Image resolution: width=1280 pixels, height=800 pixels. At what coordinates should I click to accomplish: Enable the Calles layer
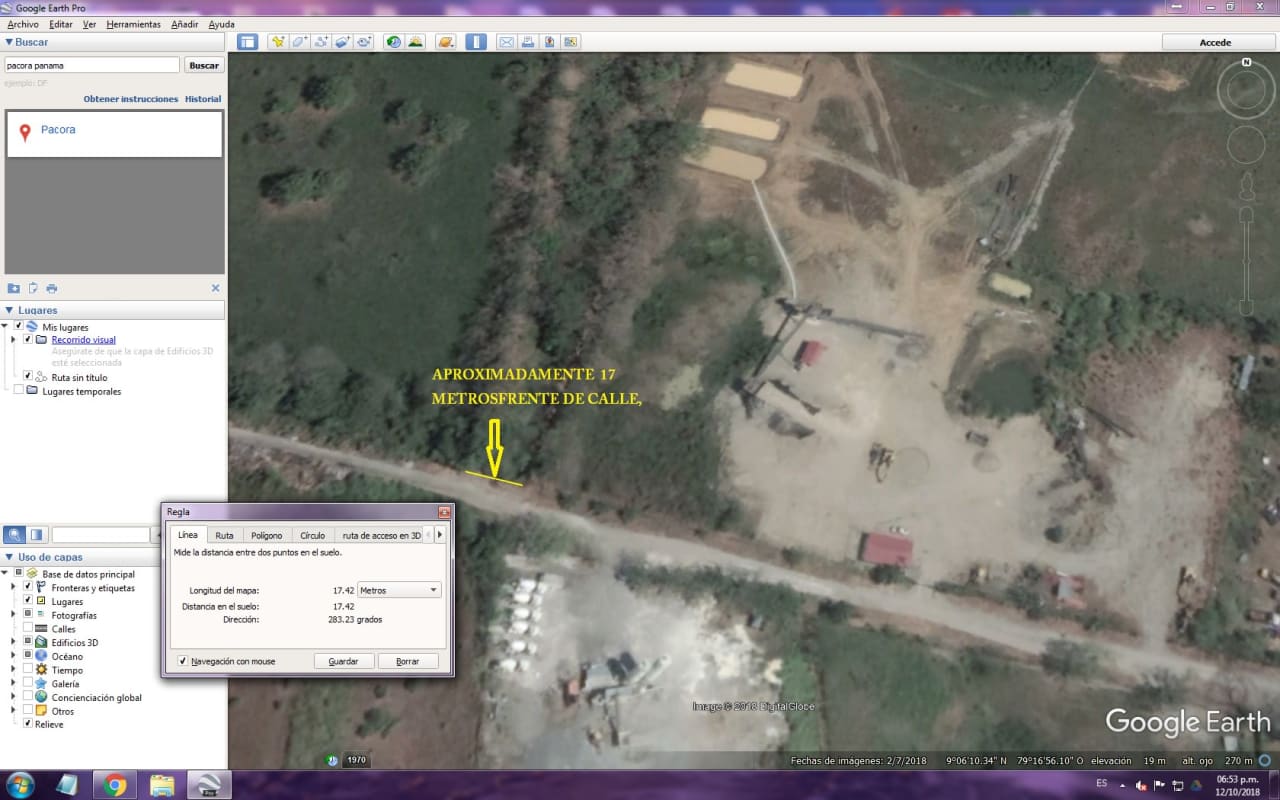pyautogui.click(x=27, y=627)
